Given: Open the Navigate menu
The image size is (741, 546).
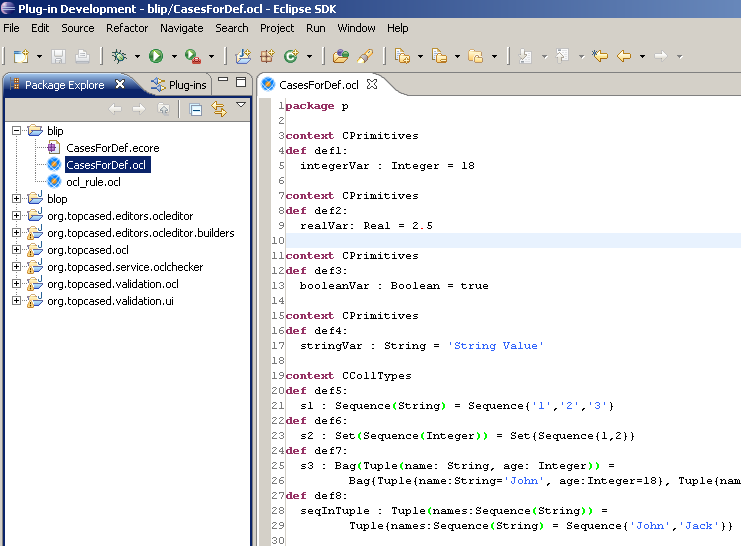Looking at the screenshot, I should pyautogui.click(x=181, y=28).
